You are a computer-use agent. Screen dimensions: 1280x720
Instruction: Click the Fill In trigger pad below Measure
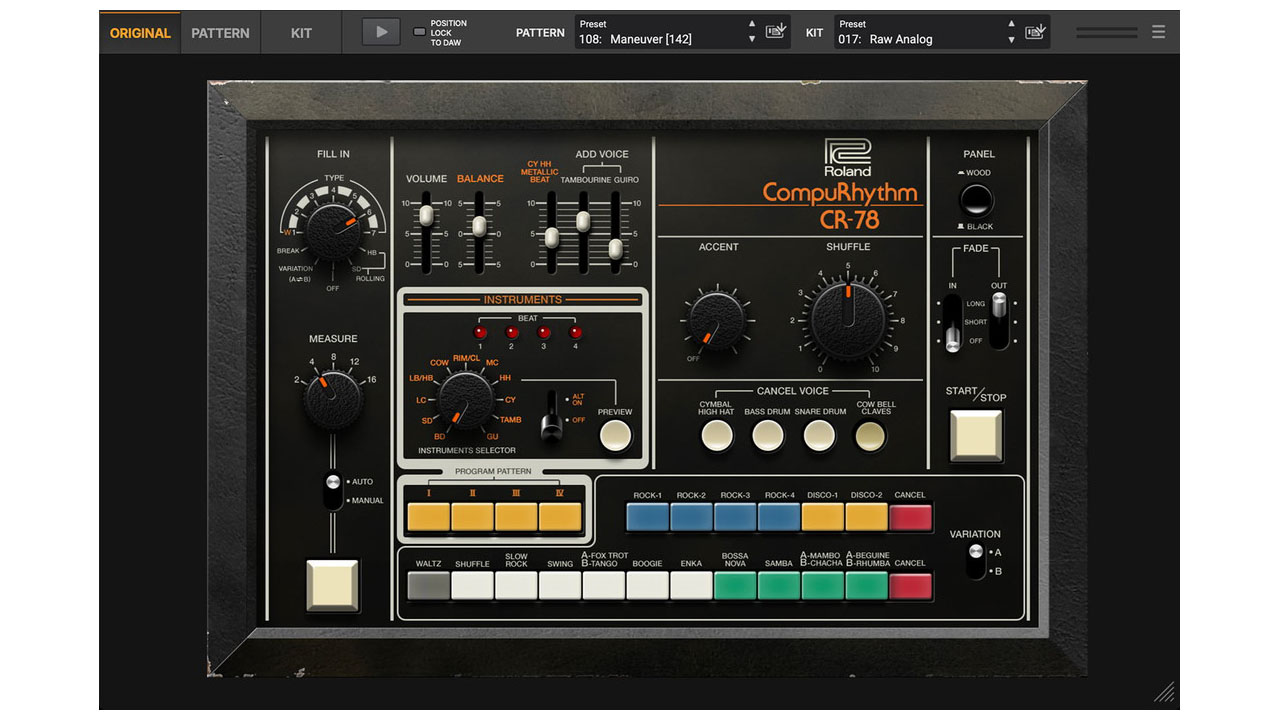(x=332, y=585)
